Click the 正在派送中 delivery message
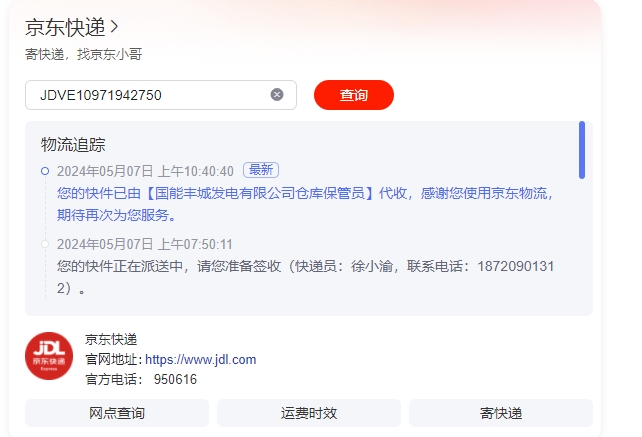This screenshot has width=642, height=437. coord(305,277)
